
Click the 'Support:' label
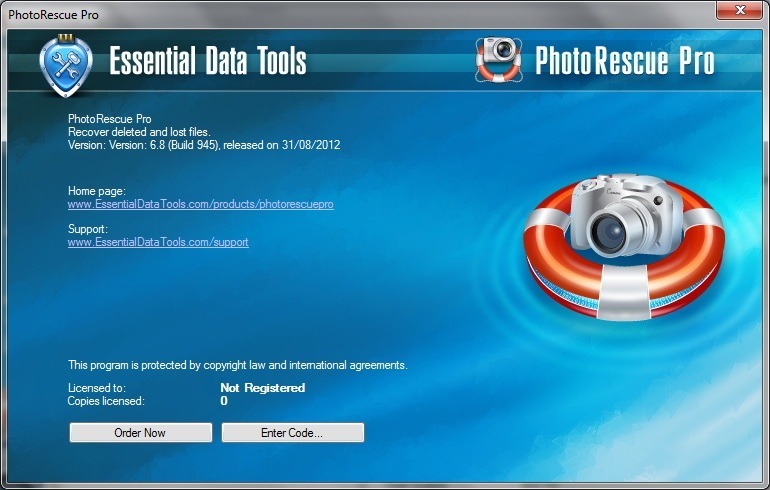88,229
